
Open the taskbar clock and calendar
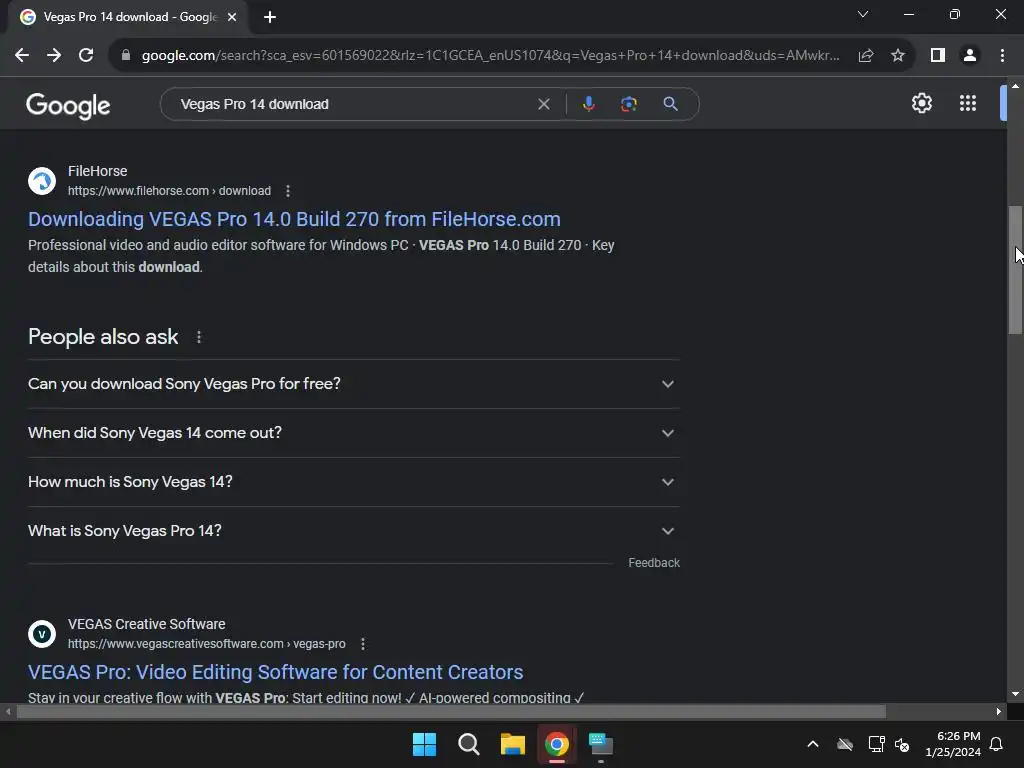(x=953, y=744)
